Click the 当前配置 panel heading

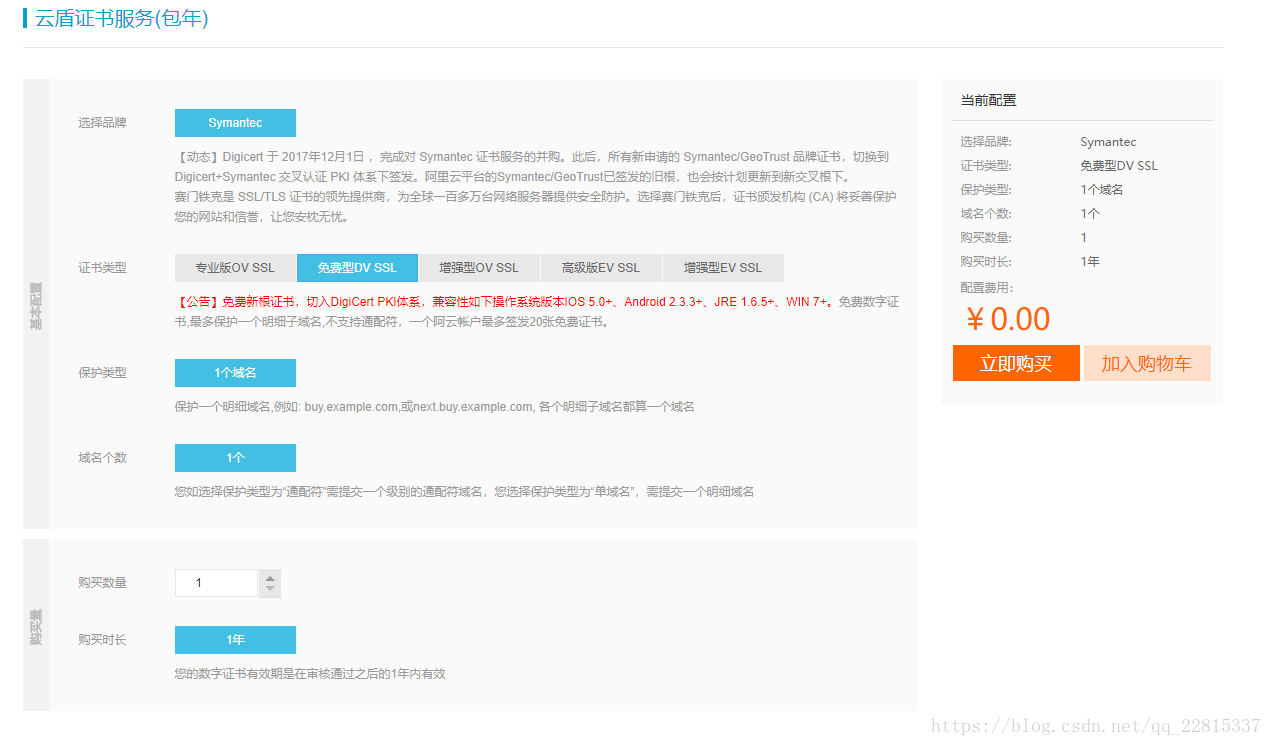click(988, 100)
